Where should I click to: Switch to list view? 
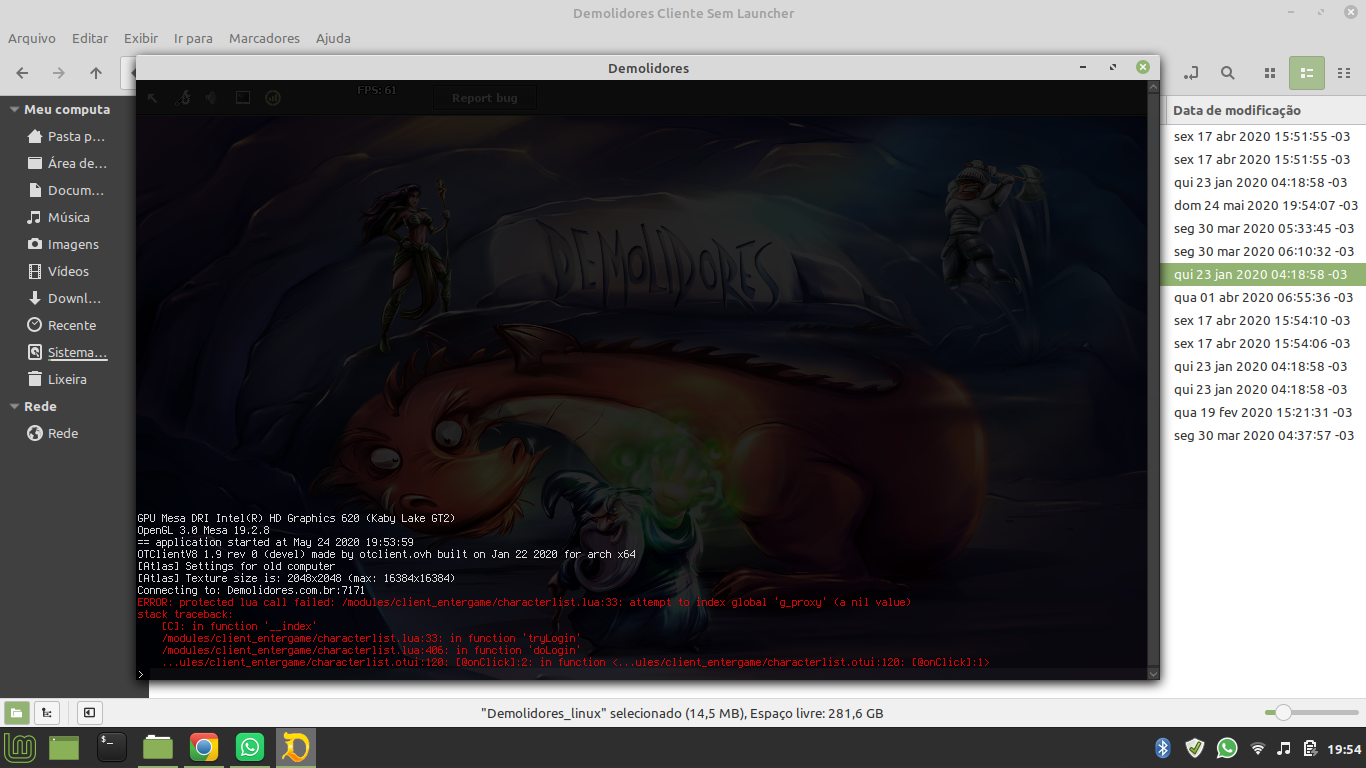click(x=1307, y=73)
